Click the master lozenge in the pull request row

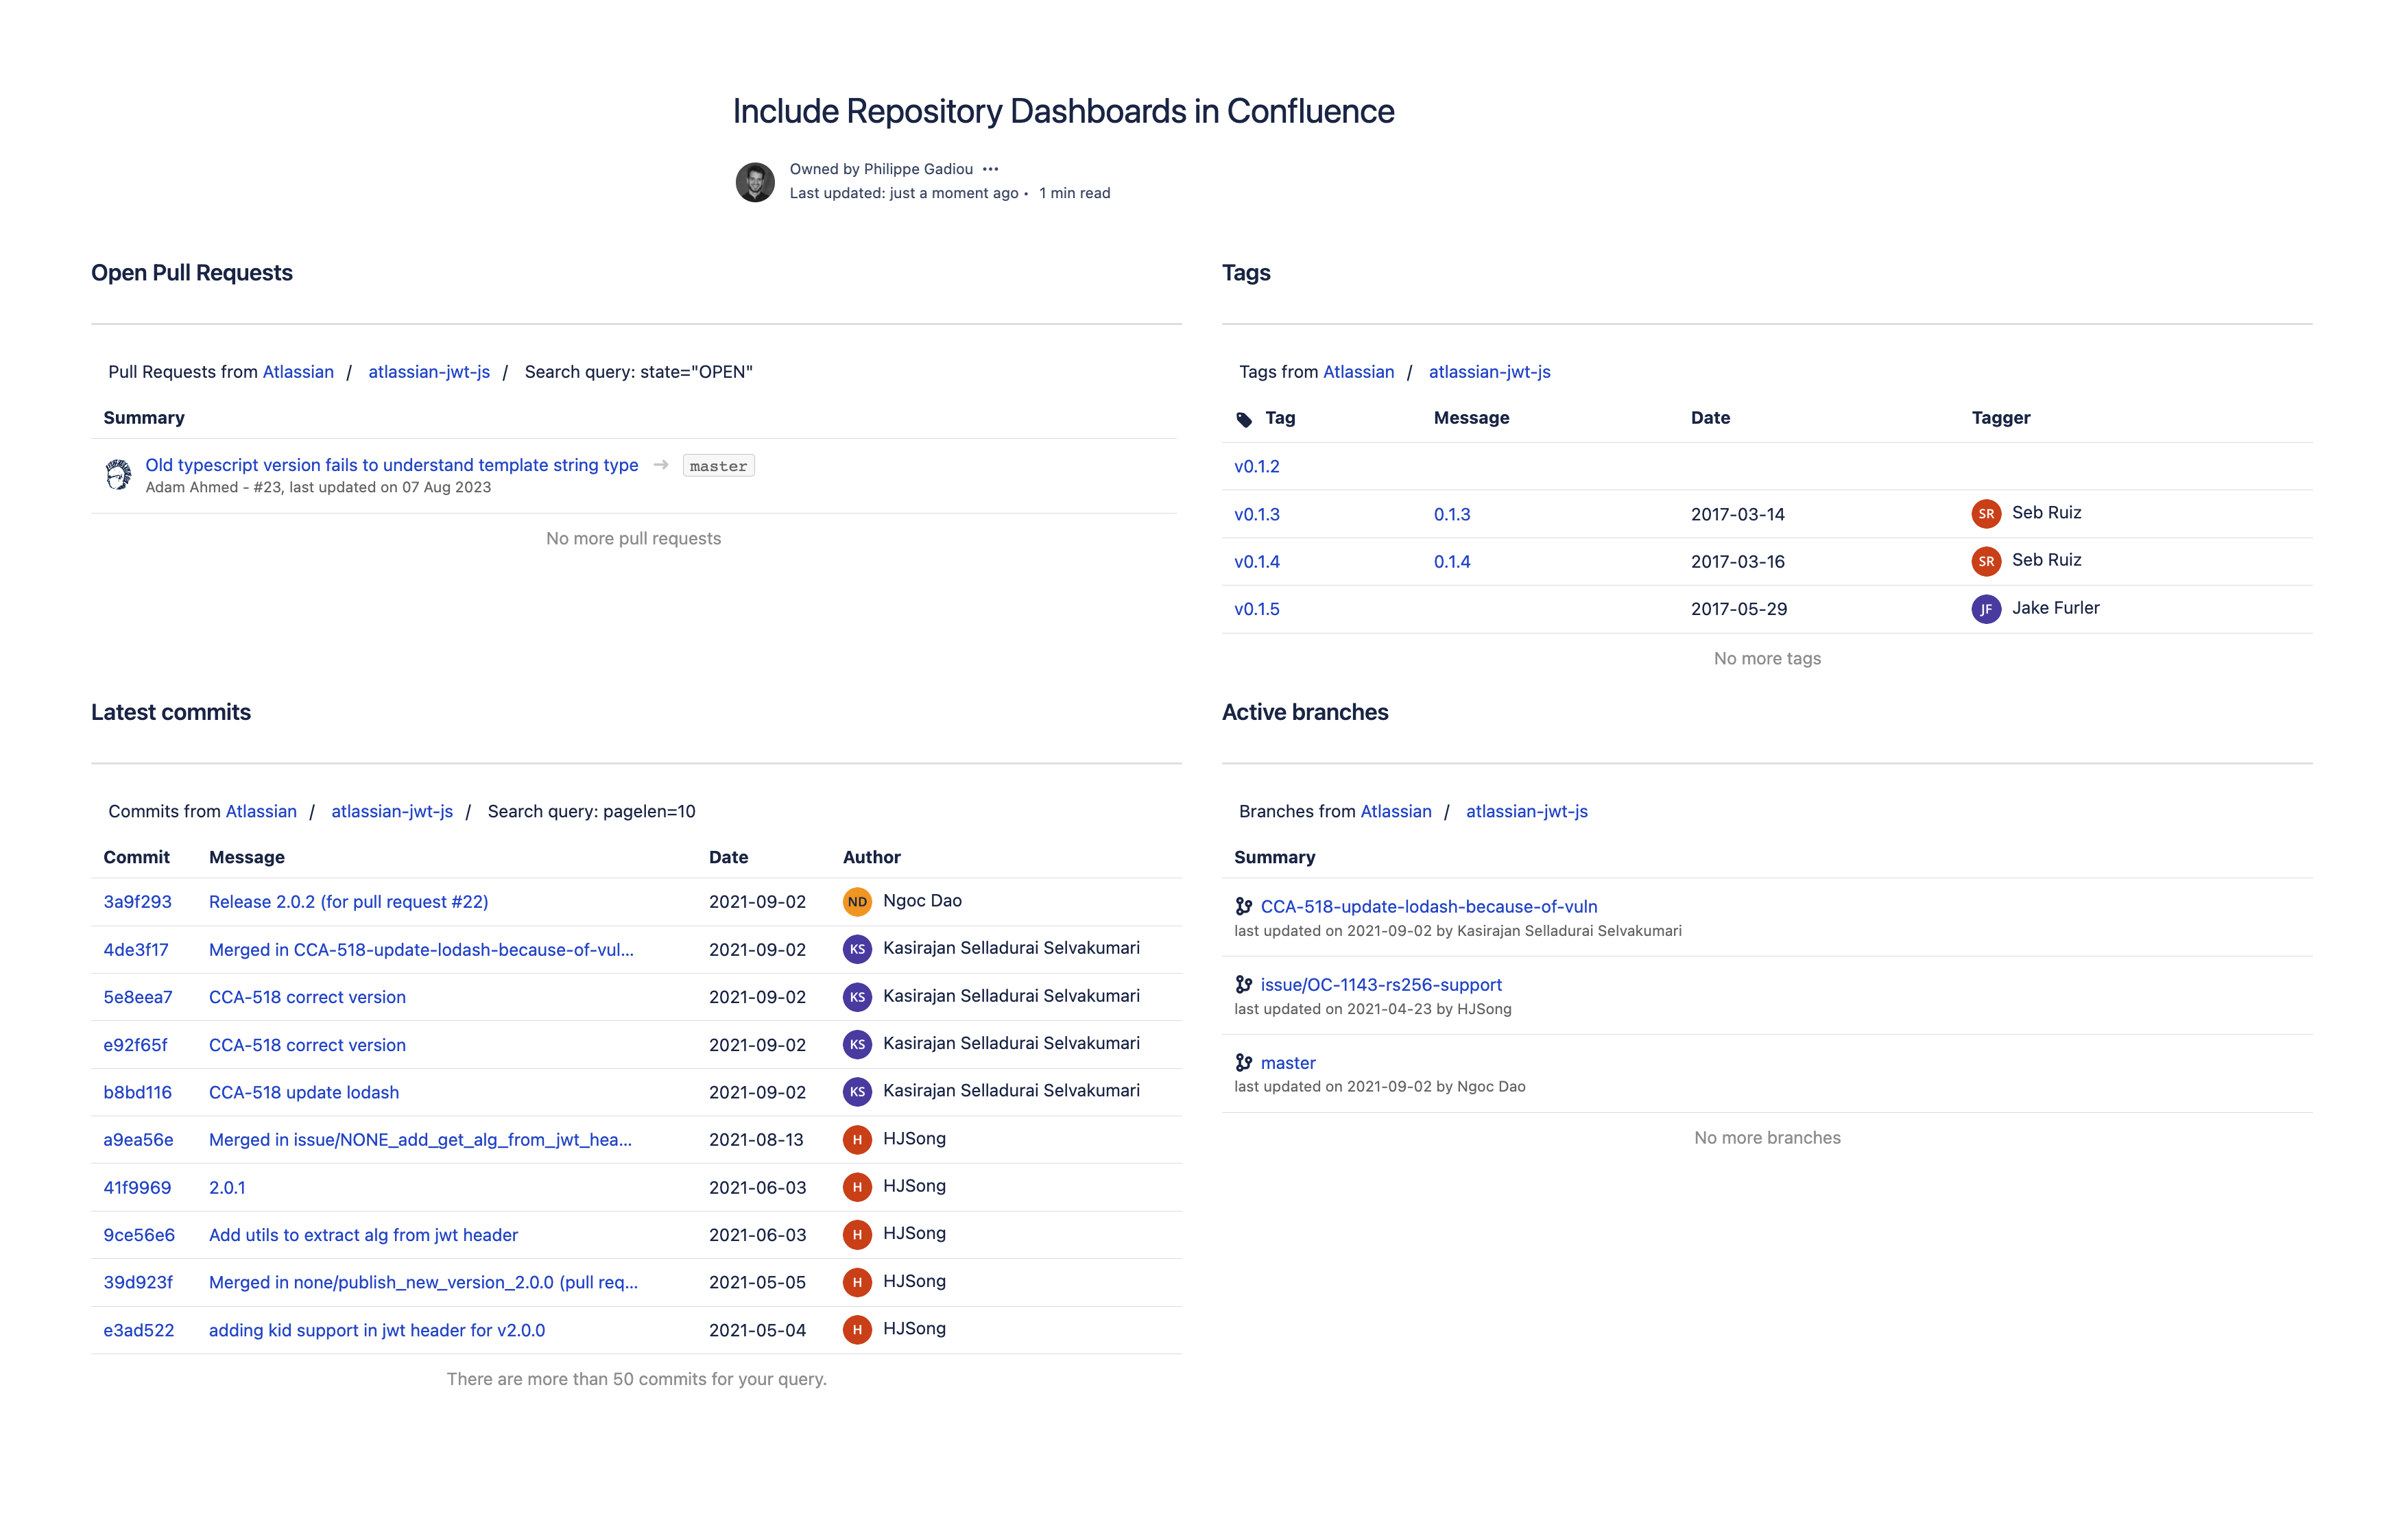pos(718,465)
